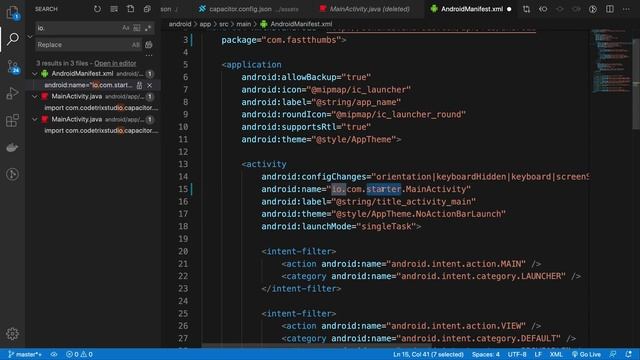This screenshot has width=640, height=360.
Task: Select app breadcrumb segment
Action: coord(205,24)
